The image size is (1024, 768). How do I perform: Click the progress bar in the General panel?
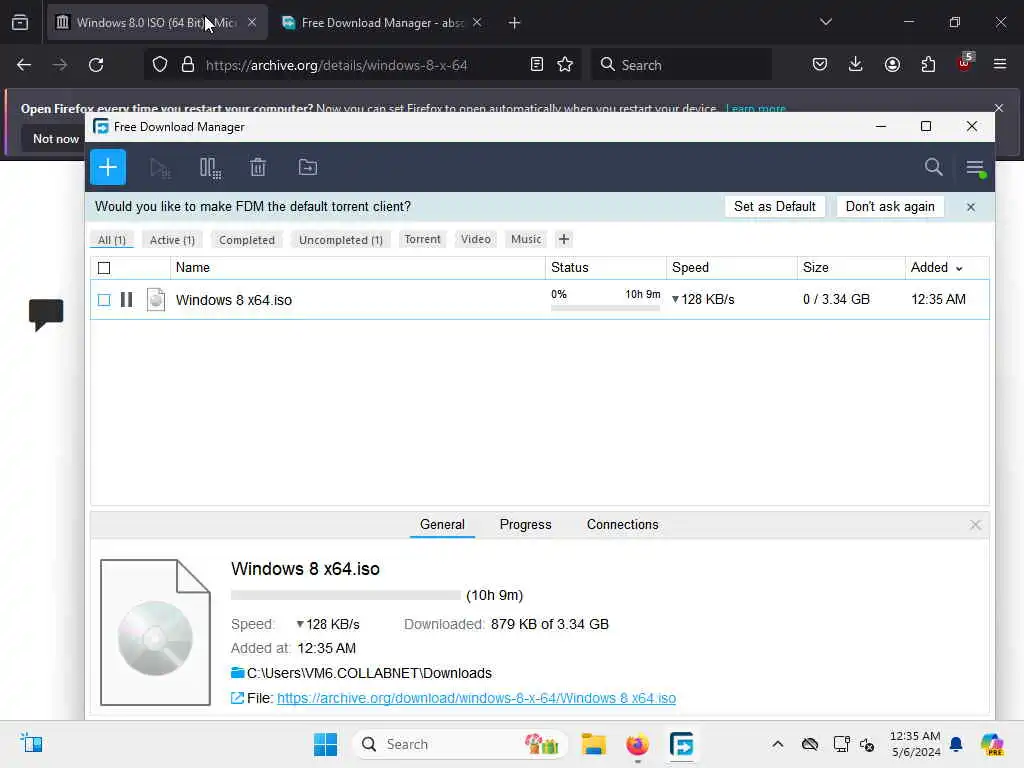coord(345,595)
